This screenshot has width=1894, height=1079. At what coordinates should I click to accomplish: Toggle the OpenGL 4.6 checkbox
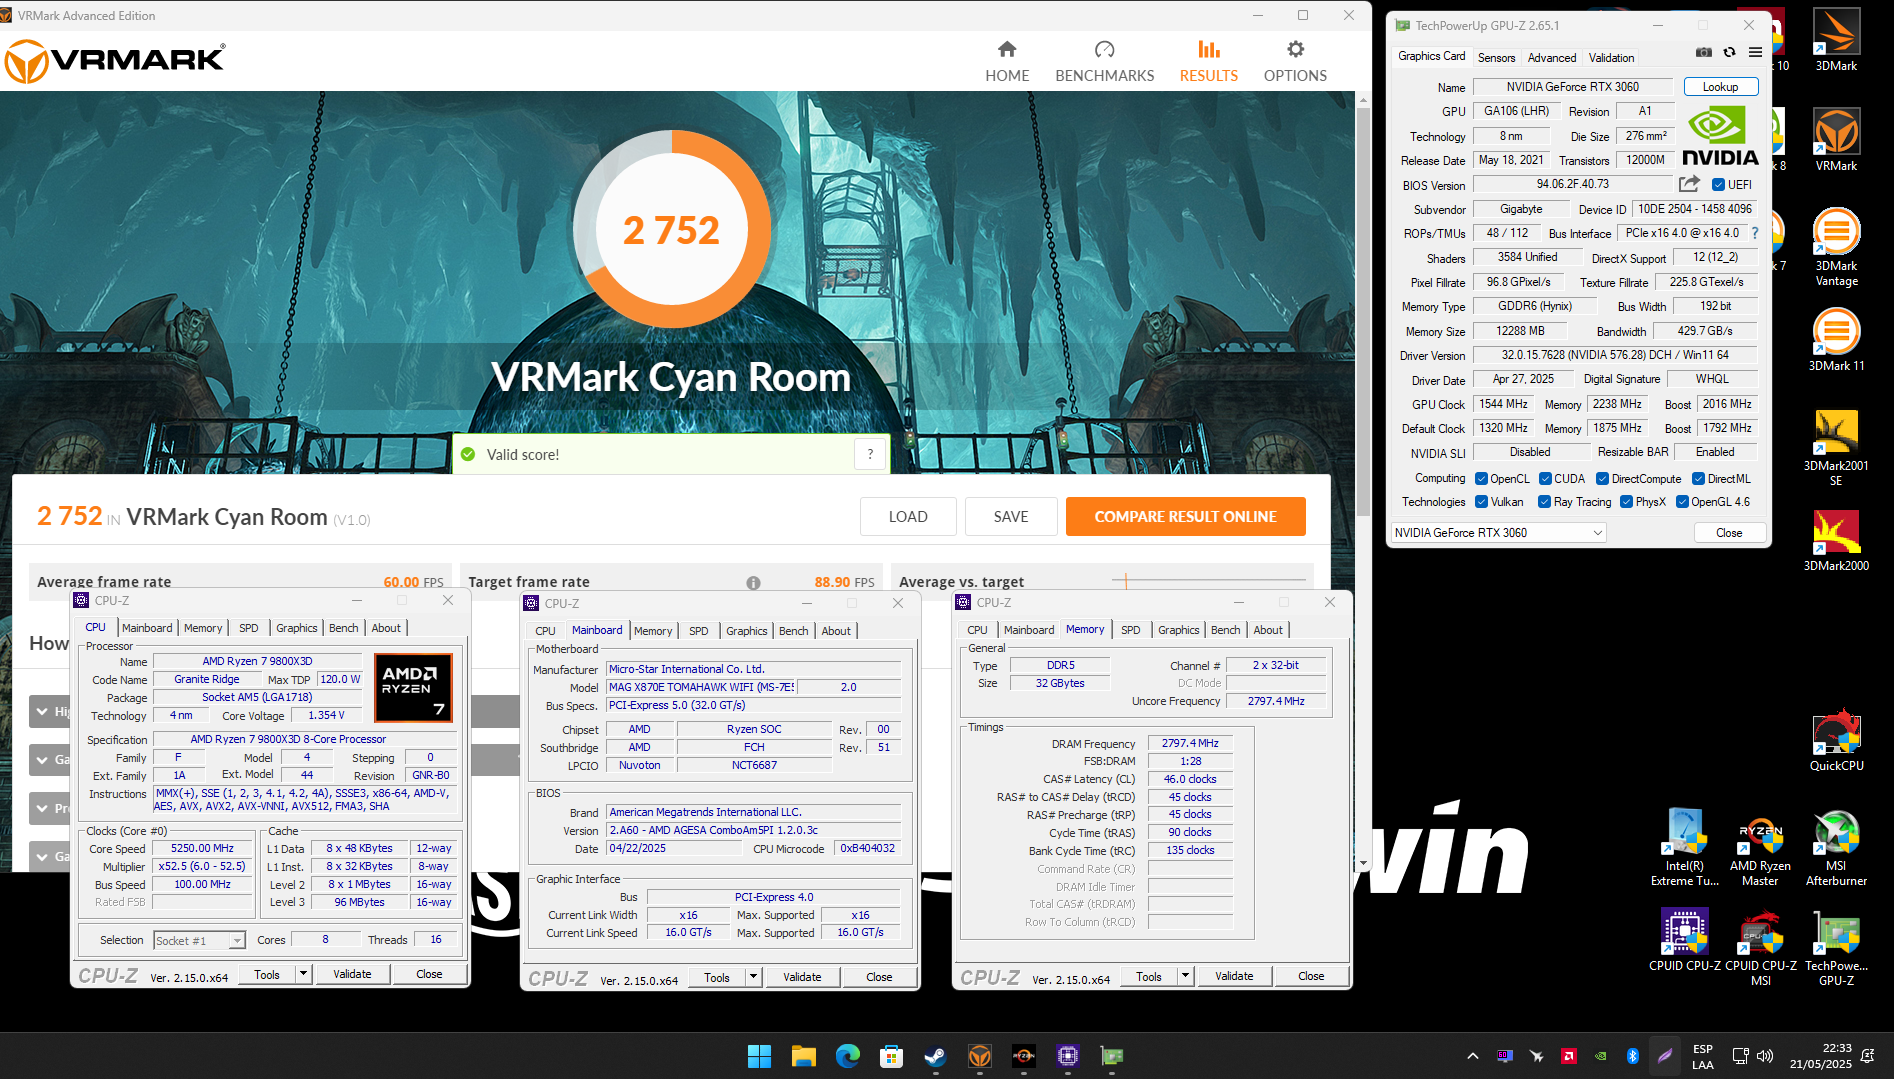click(x=1683, y=502)
